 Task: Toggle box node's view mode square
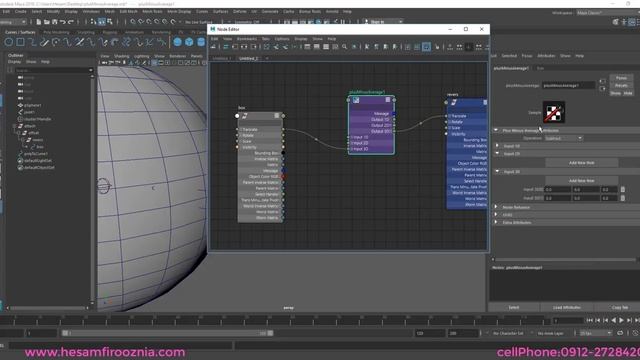point(277,116)
